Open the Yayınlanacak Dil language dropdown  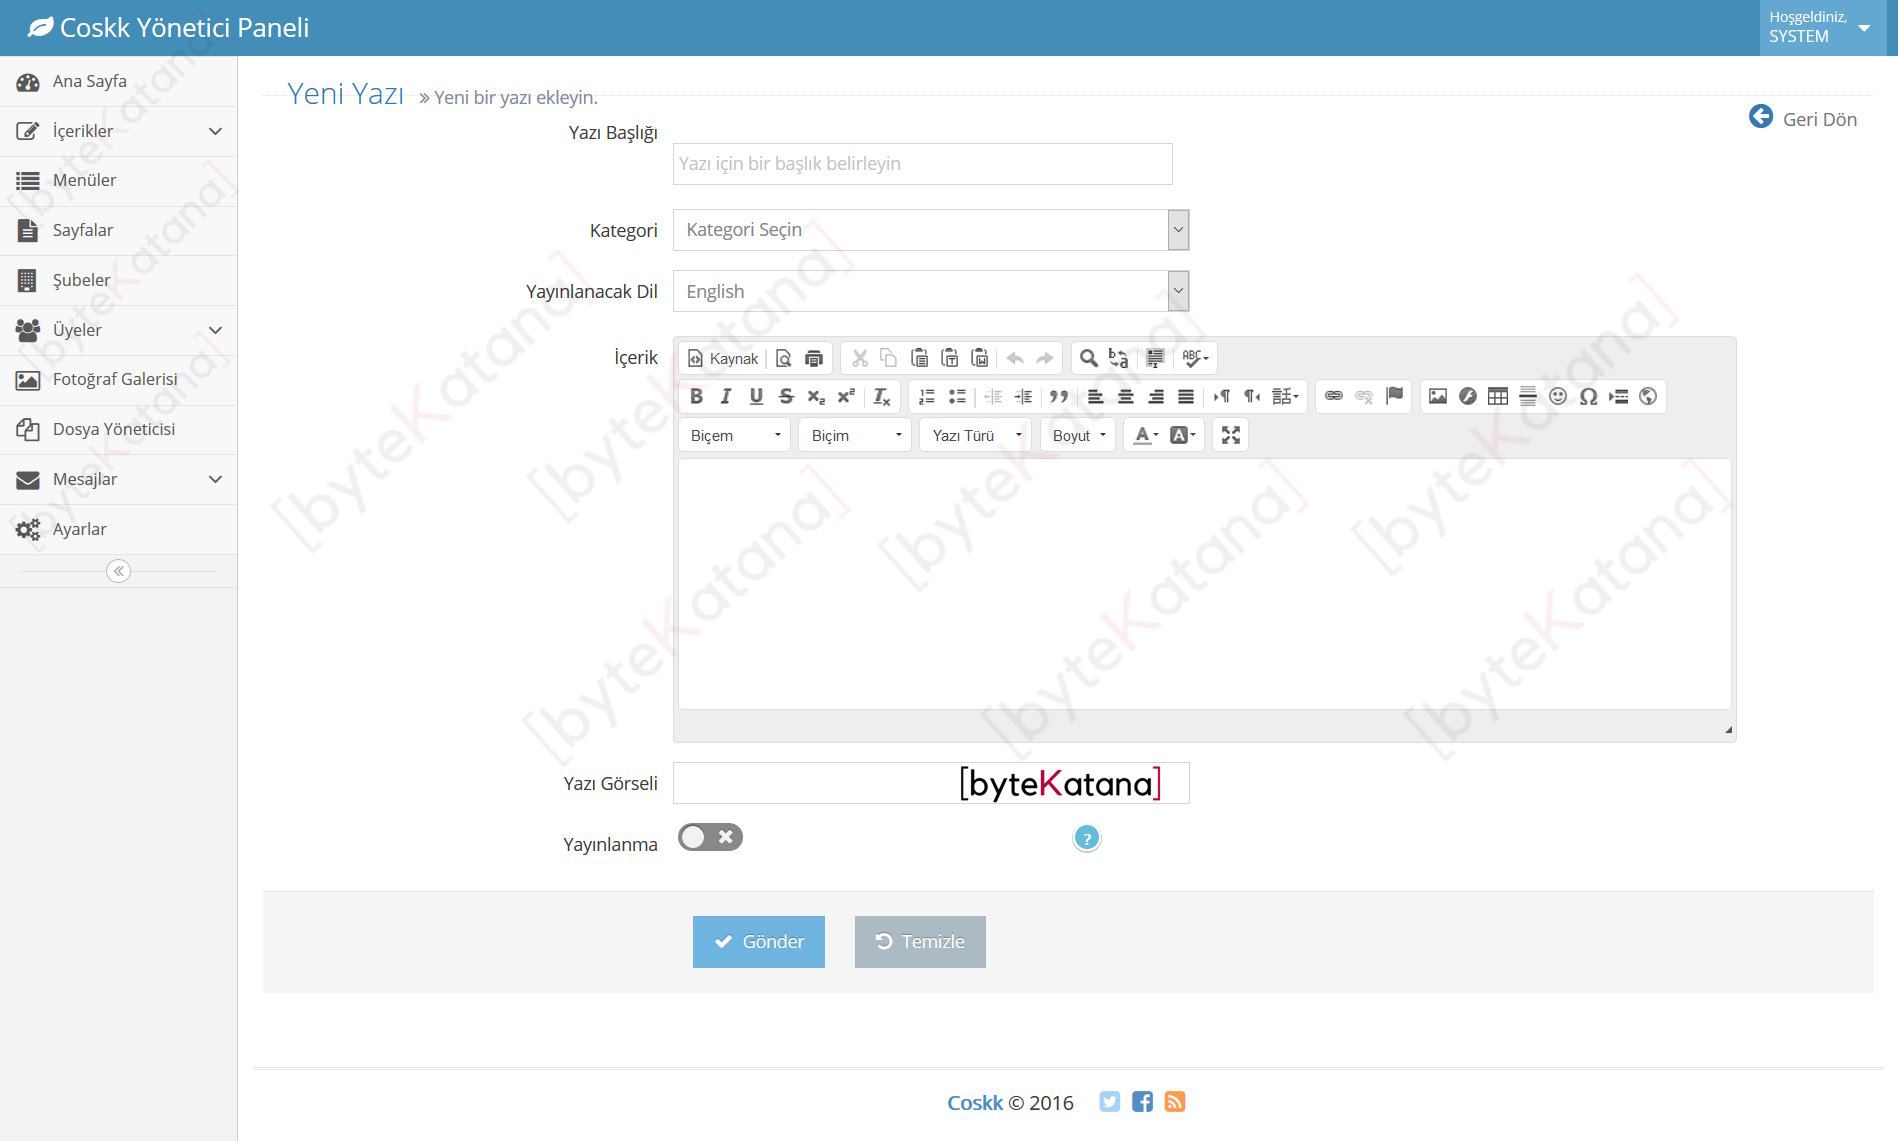pyautogui.click(x=930, y=291)
